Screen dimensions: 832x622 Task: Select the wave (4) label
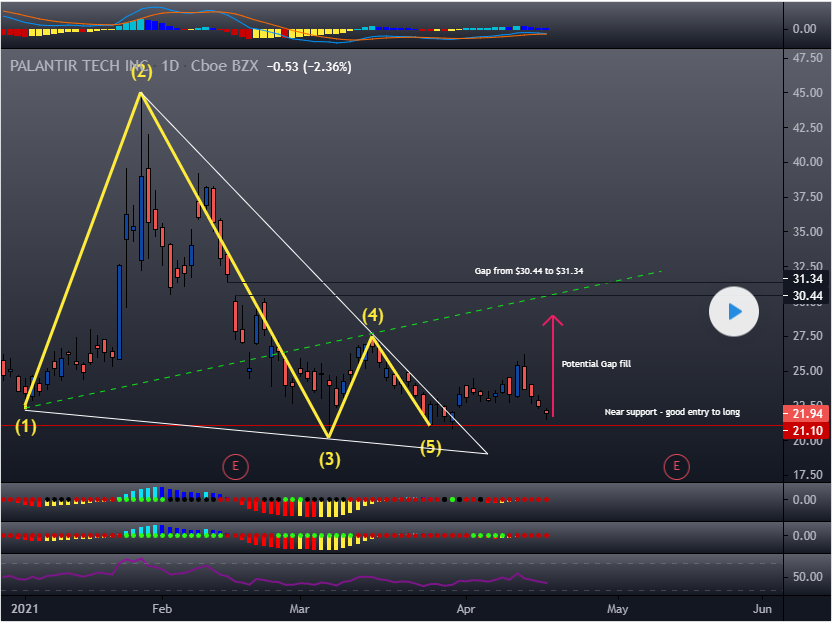[x=372, y=316]
